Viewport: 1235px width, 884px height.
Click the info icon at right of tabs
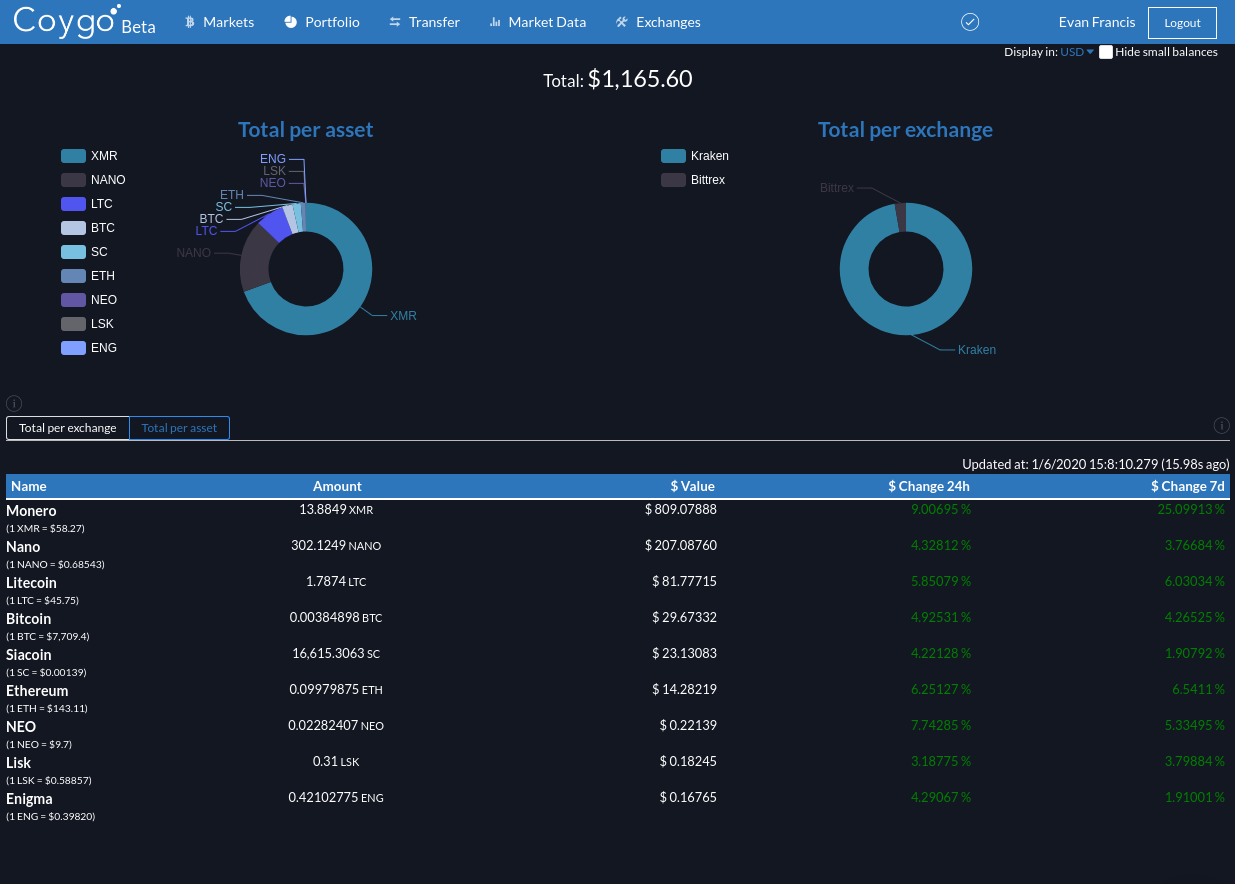(1222, 425)
